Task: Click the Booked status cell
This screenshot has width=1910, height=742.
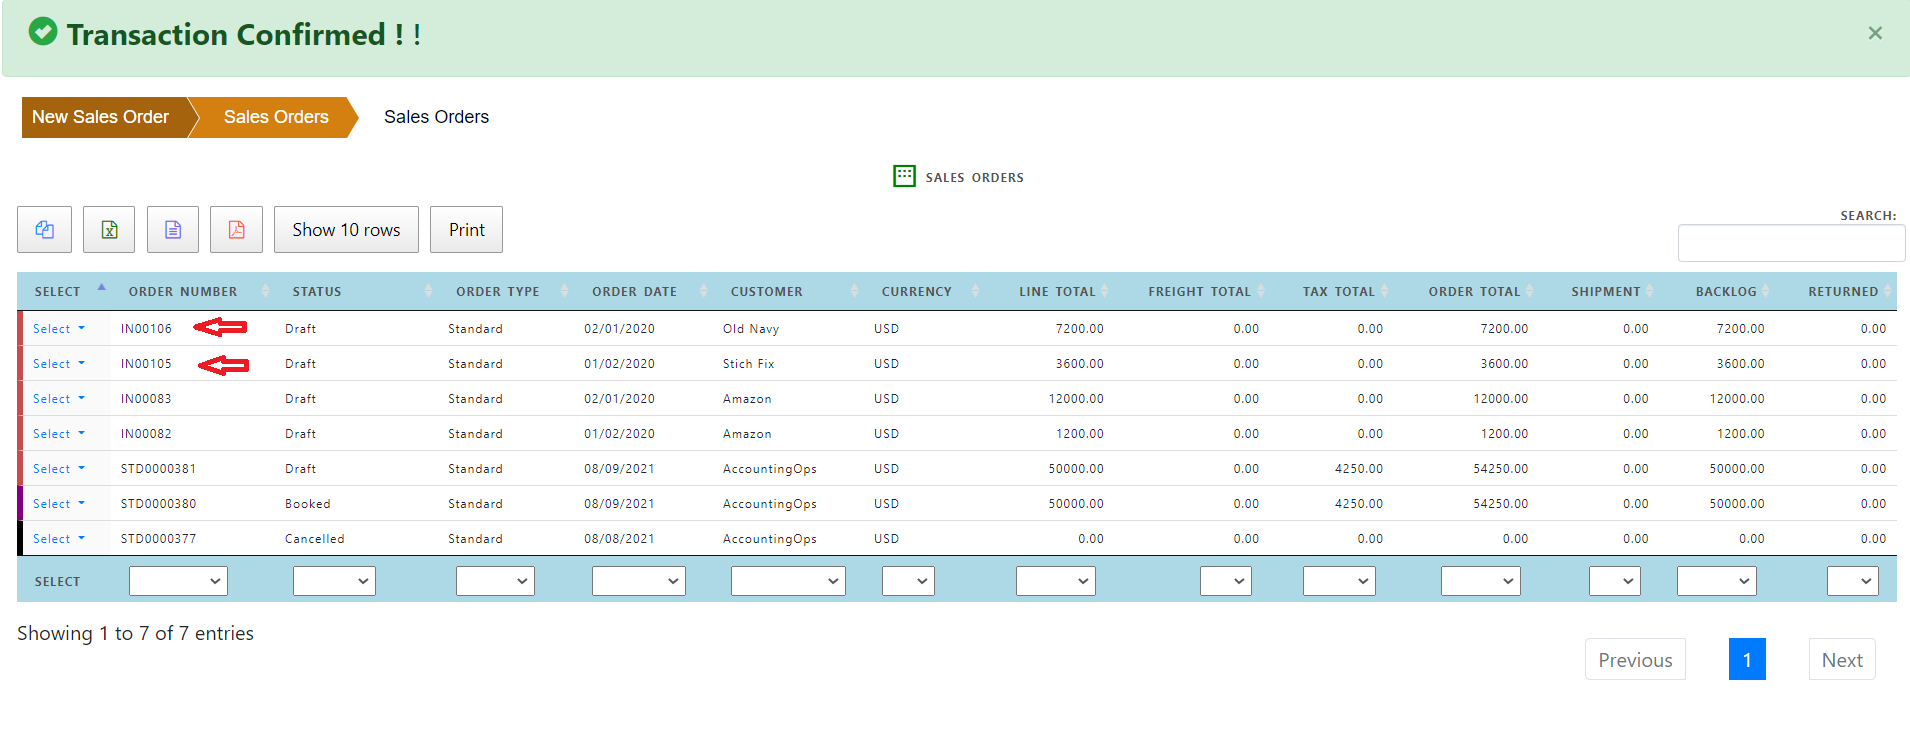Action: (308, 504)
